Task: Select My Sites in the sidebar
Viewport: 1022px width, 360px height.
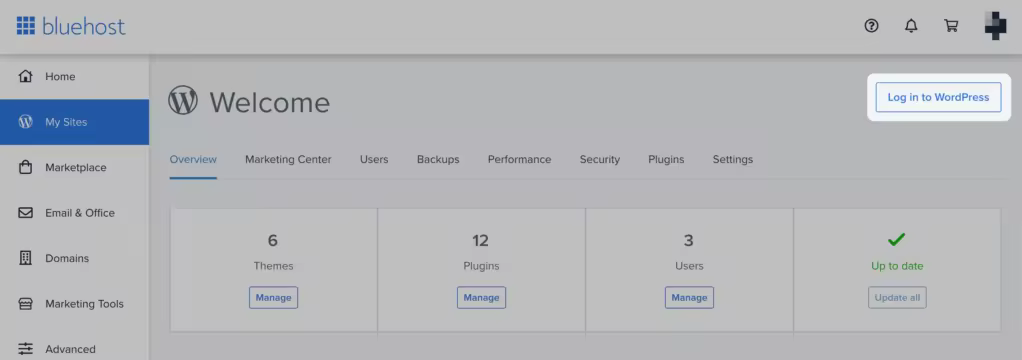Action: (x=74, y=122)
